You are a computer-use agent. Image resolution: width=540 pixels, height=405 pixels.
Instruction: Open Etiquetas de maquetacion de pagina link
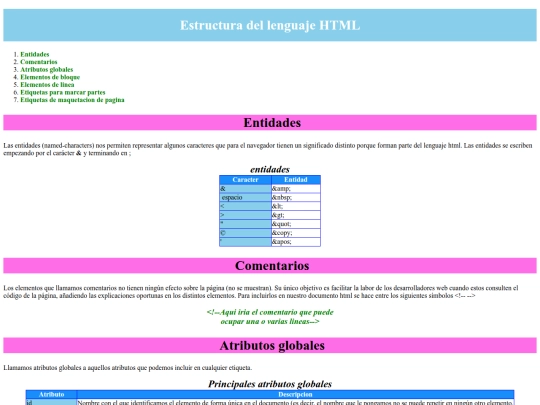[x=72, y=100]
